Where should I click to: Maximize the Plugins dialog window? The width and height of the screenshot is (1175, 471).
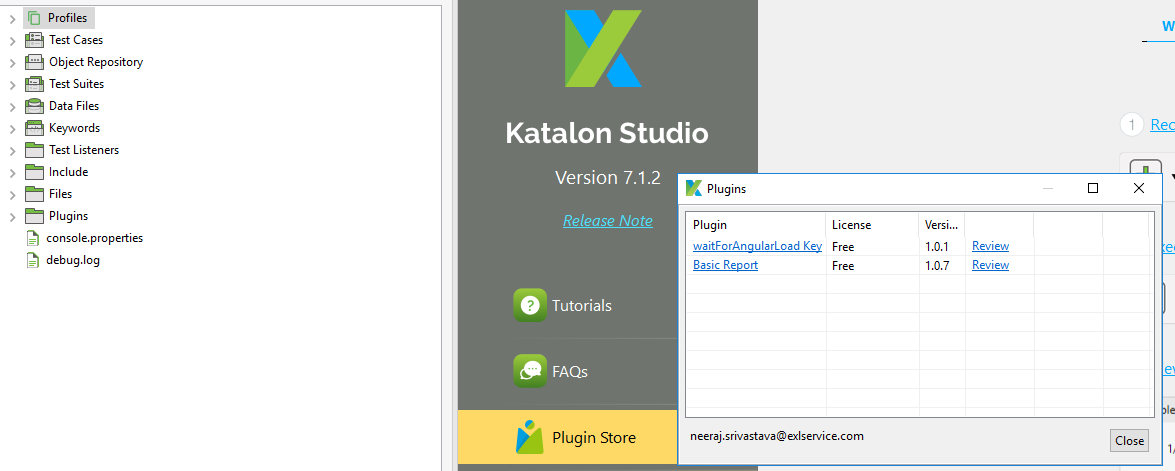(1093, 189)
